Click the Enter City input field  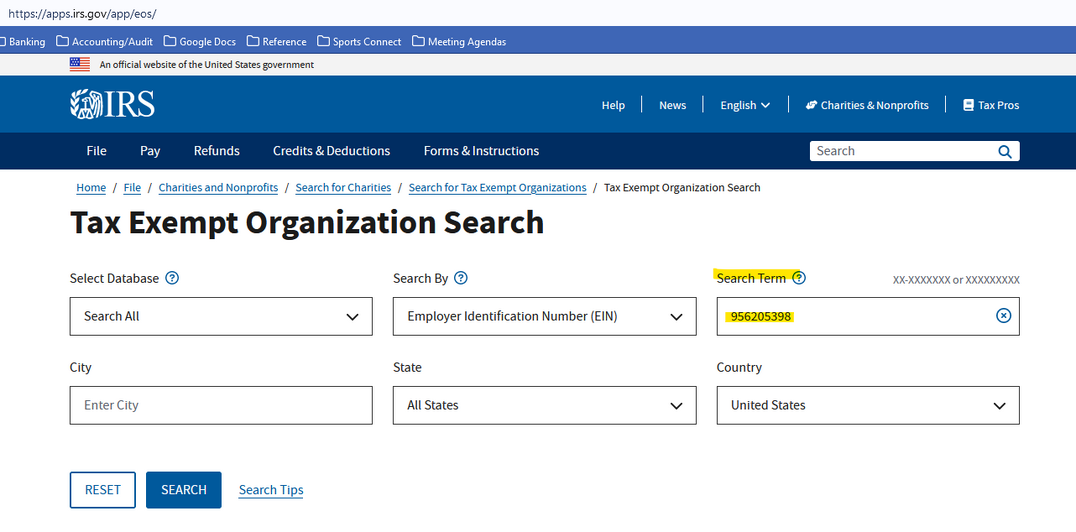tap(221, 405)
